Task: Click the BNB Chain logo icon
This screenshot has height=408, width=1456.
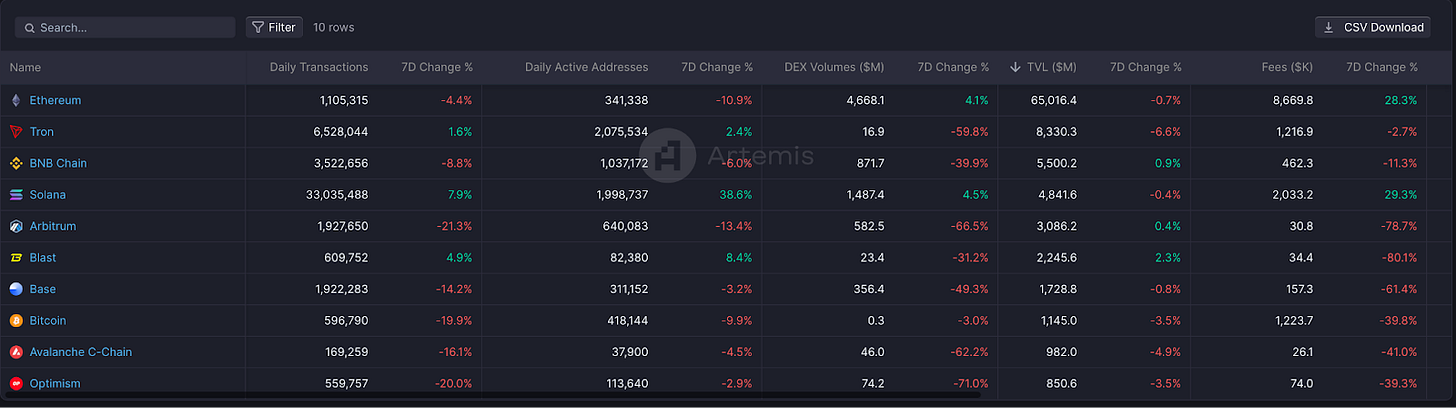Action: (16, 163)
